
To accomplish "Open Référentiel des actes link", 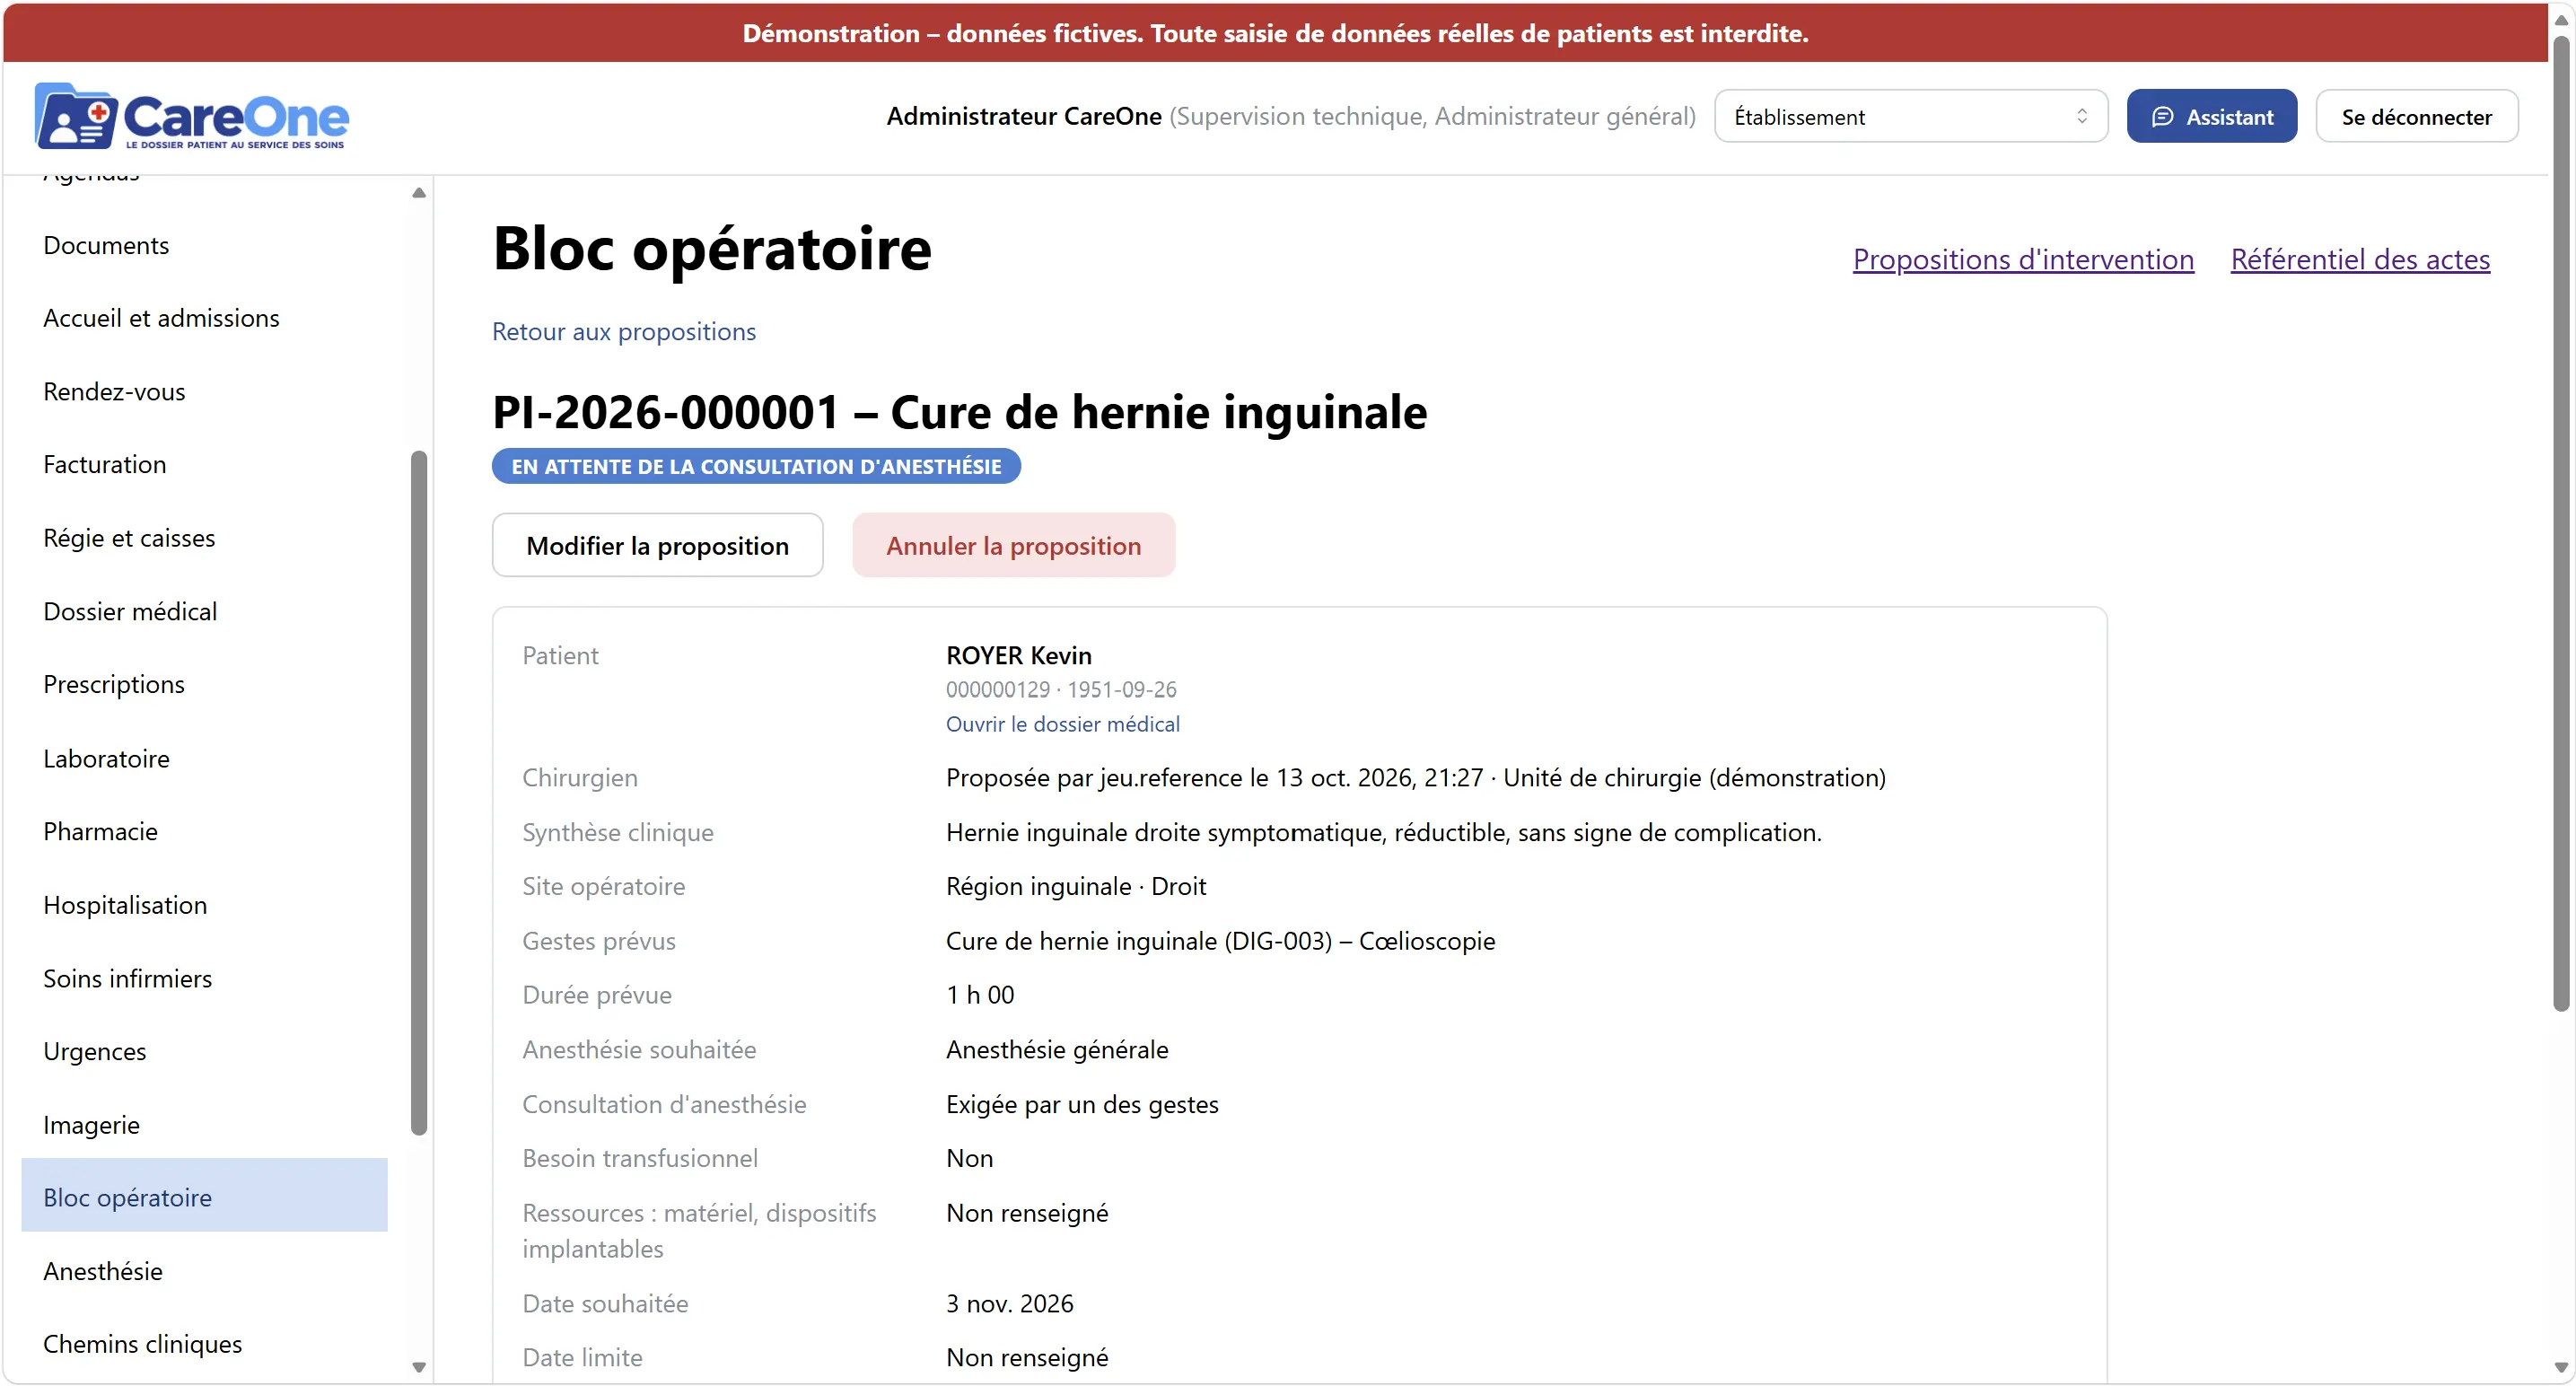I will coord(2360,259).
